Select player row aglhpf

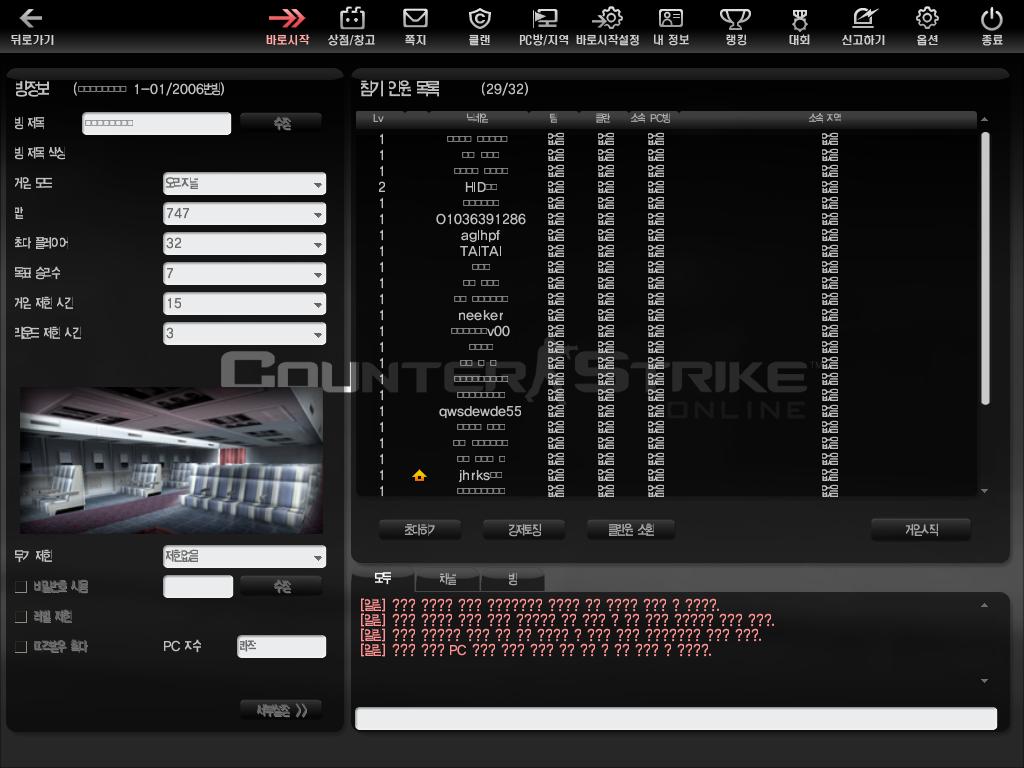pos(666,235)
